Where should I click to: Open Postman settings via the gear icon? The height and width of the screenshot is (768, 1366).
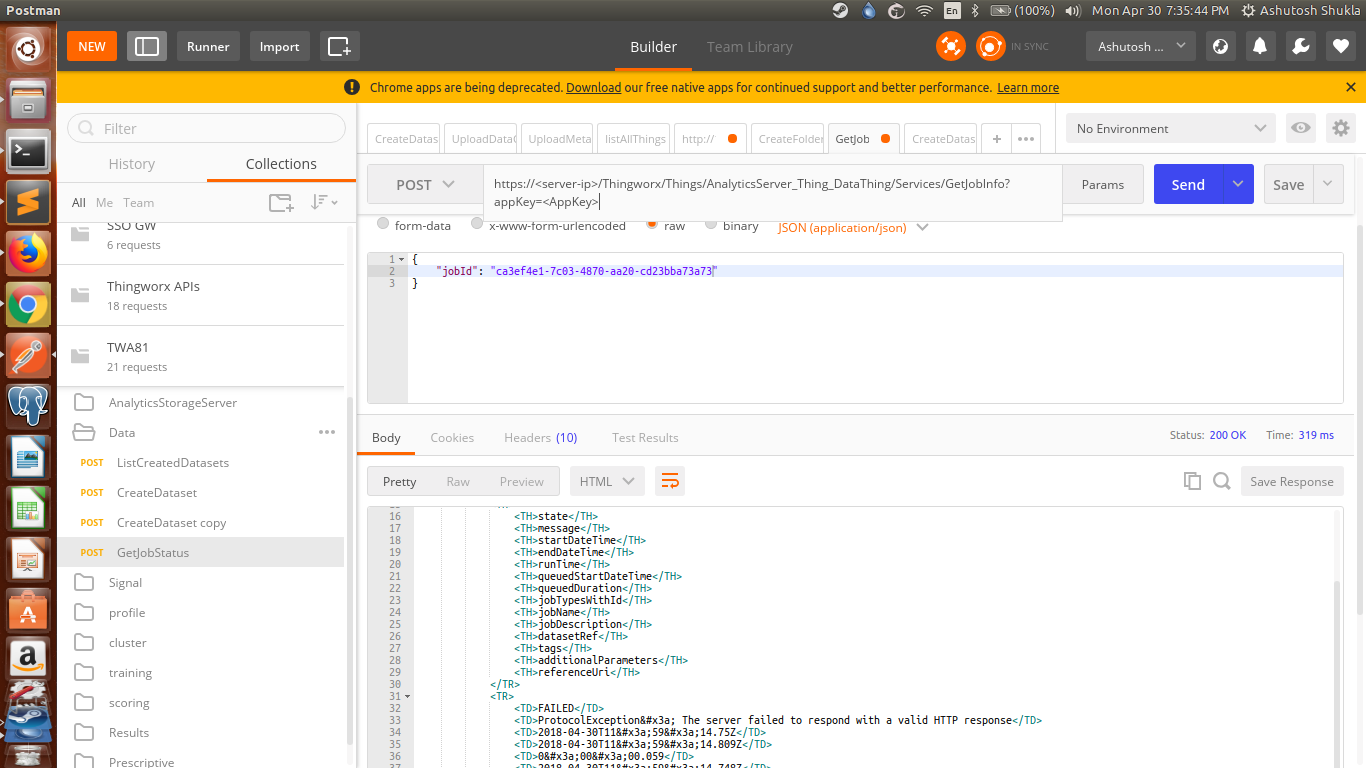tap(1340, 128)
